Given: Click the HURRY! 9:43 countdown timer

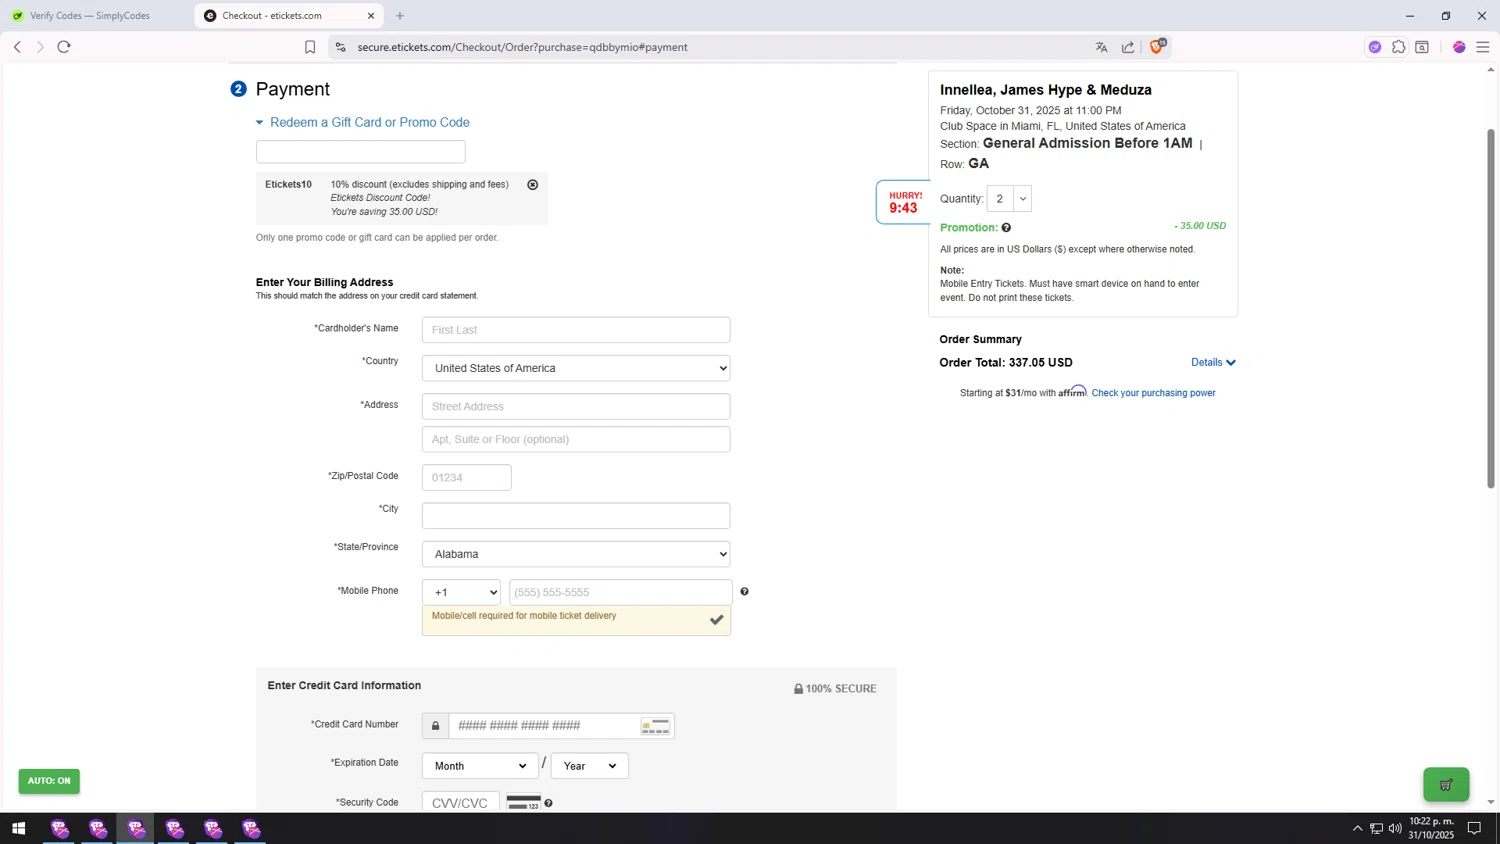Looking at the screenshot, I should tap(903, 203).
